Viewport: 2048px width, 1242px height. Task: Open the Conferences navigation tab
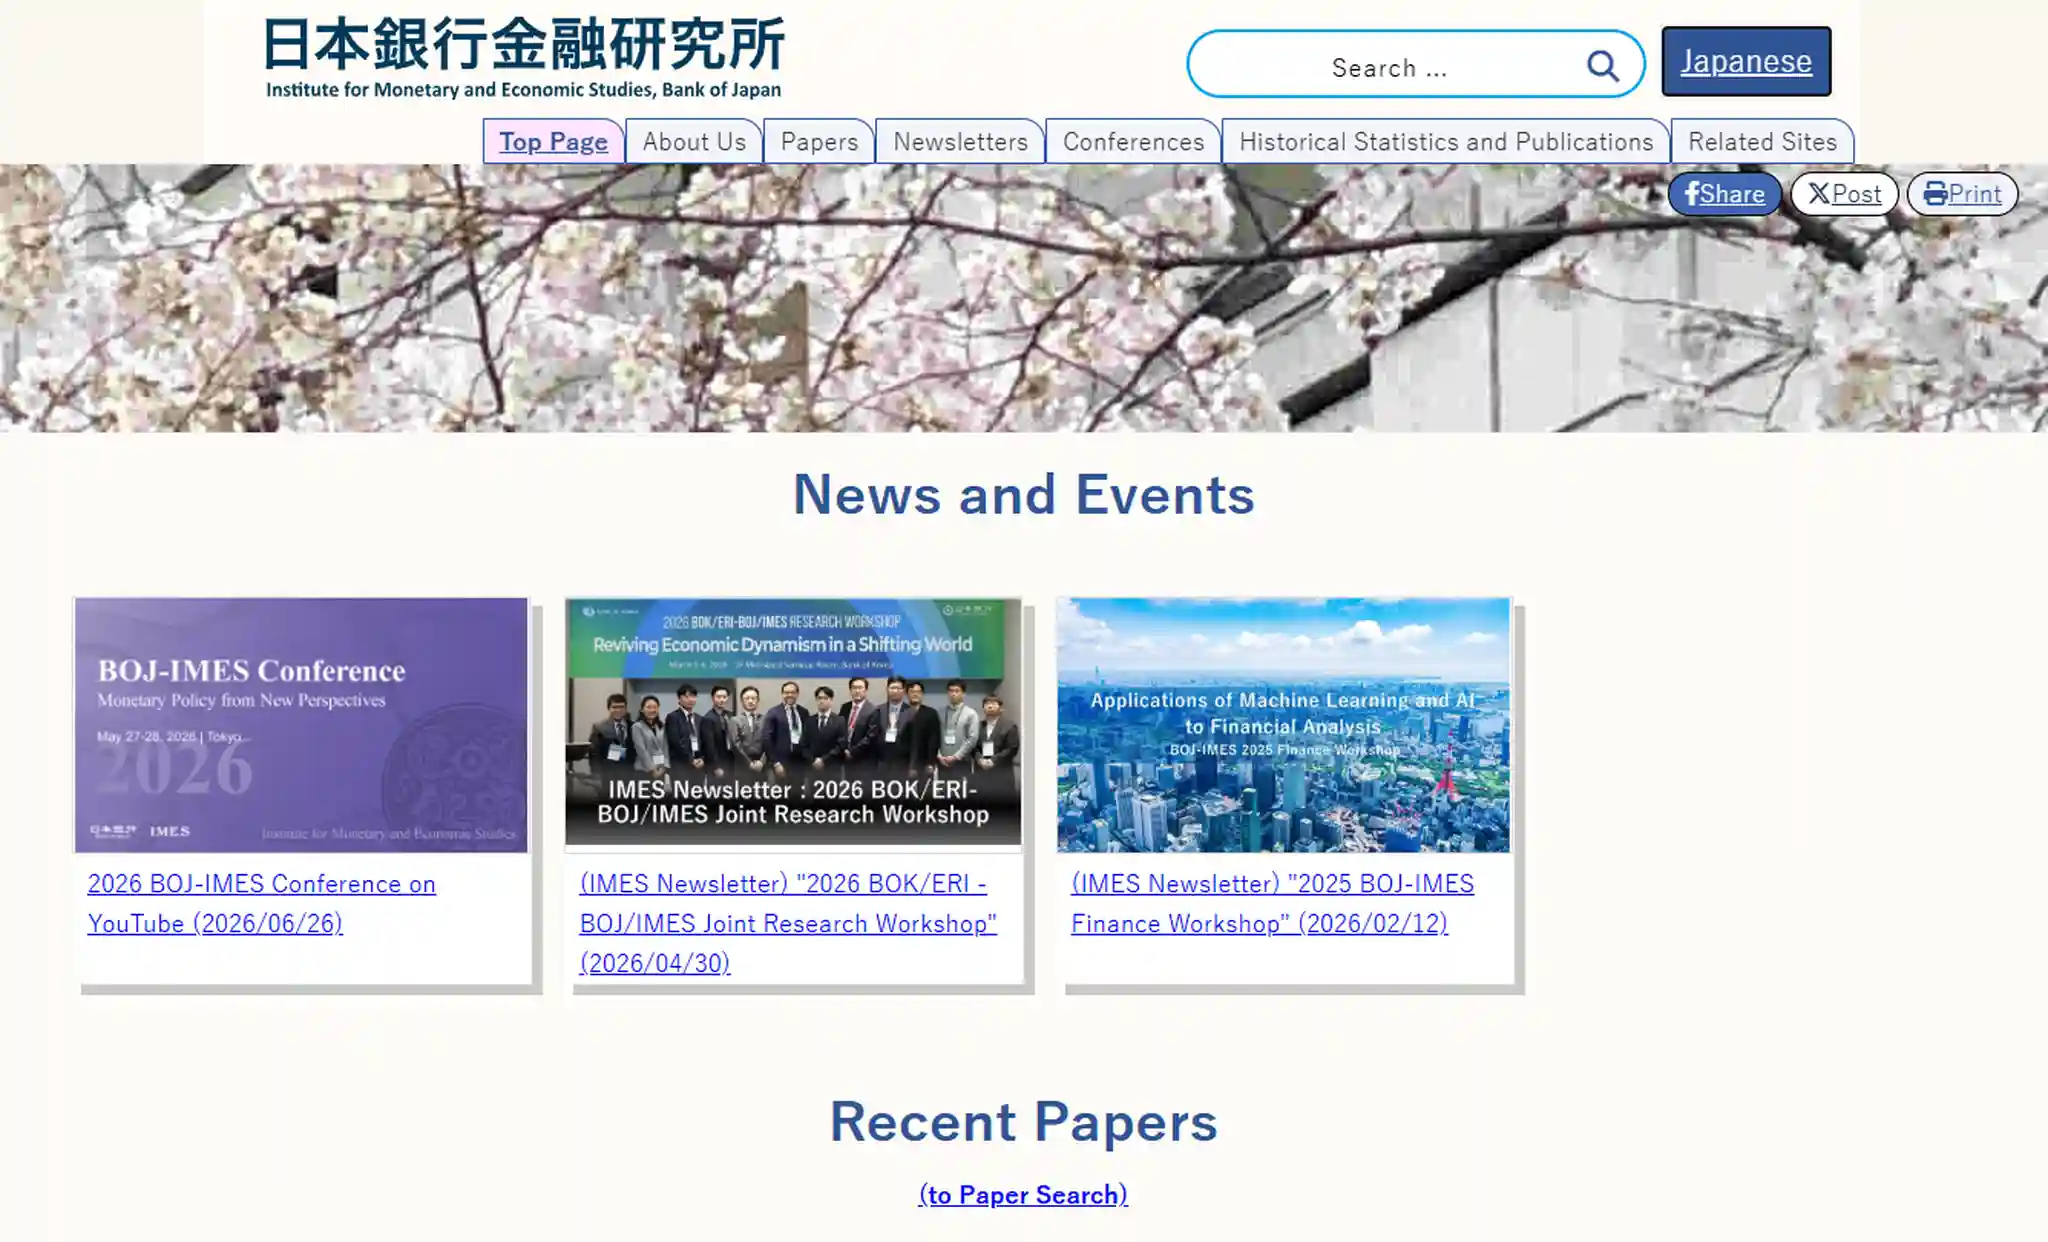(1133, 141)
